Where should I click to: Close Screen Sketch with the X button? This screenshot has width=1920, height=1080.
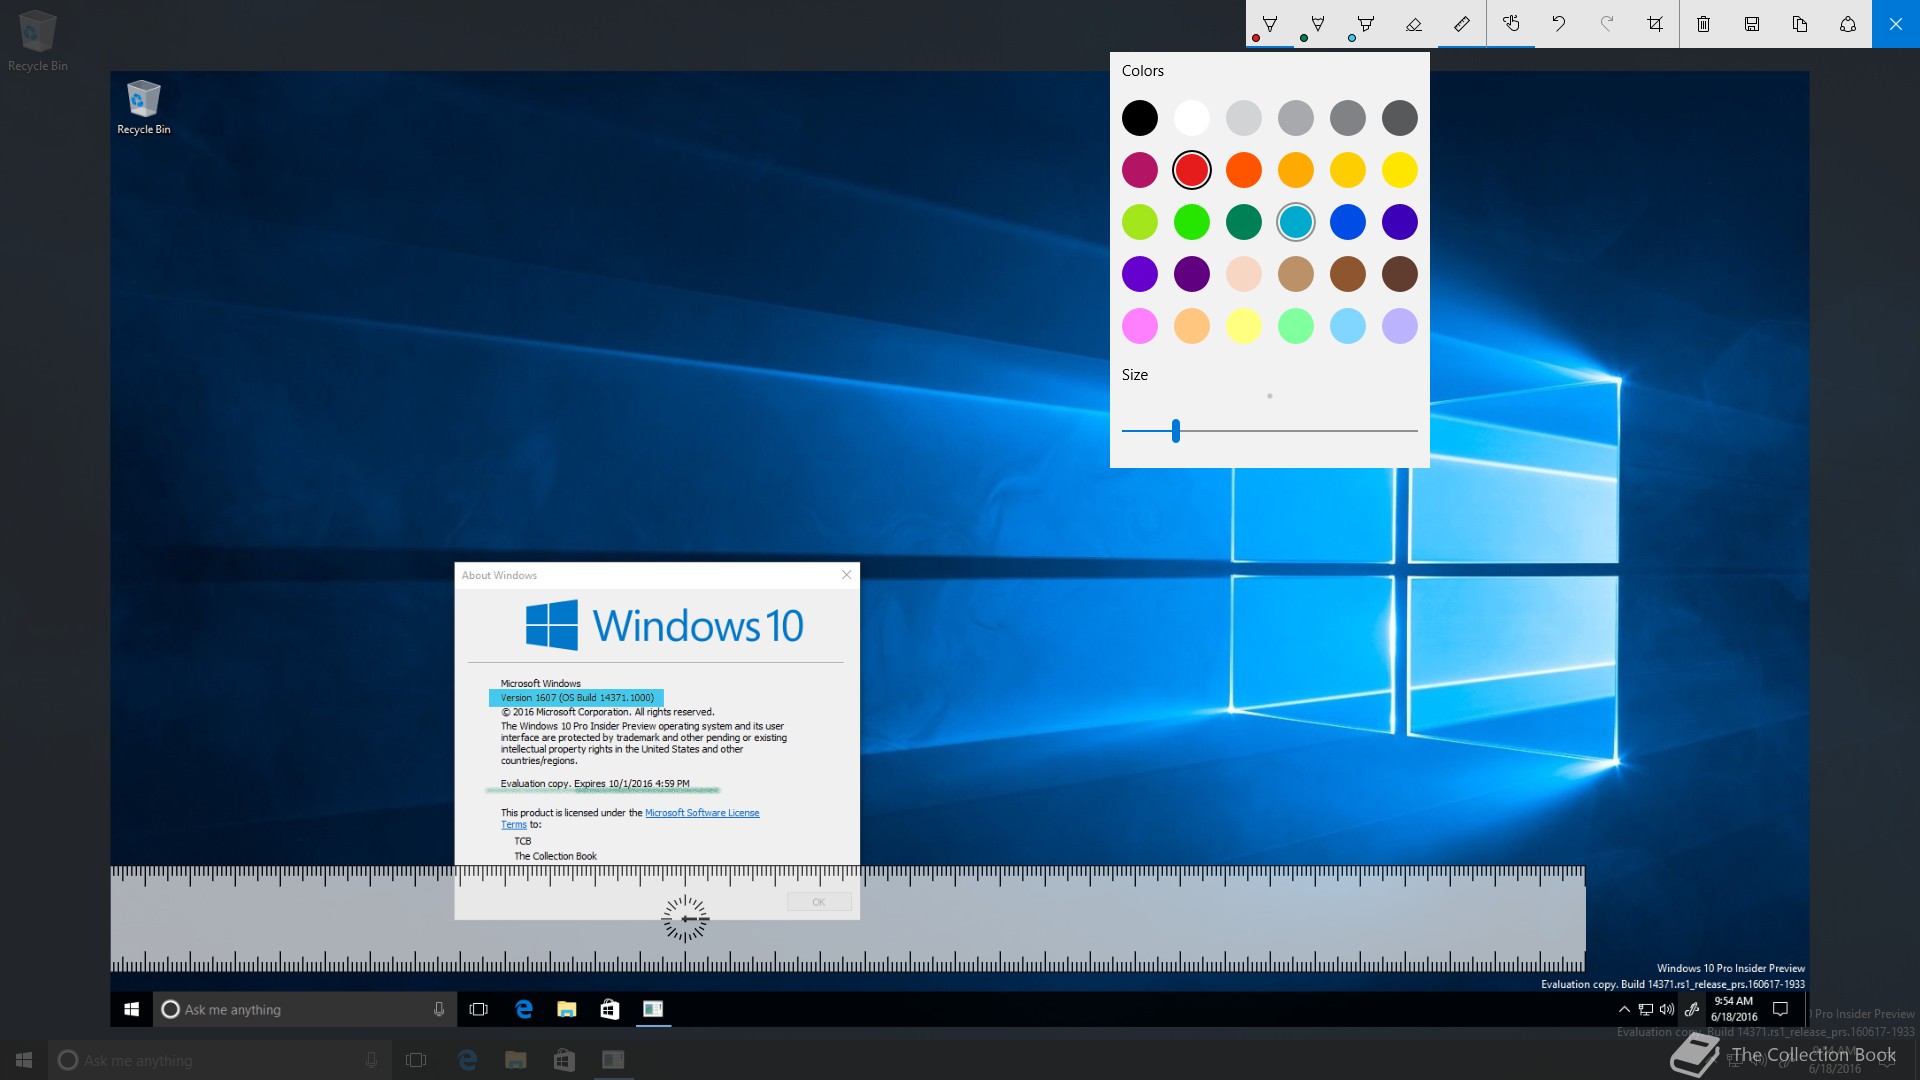[x=1896, y=24]
